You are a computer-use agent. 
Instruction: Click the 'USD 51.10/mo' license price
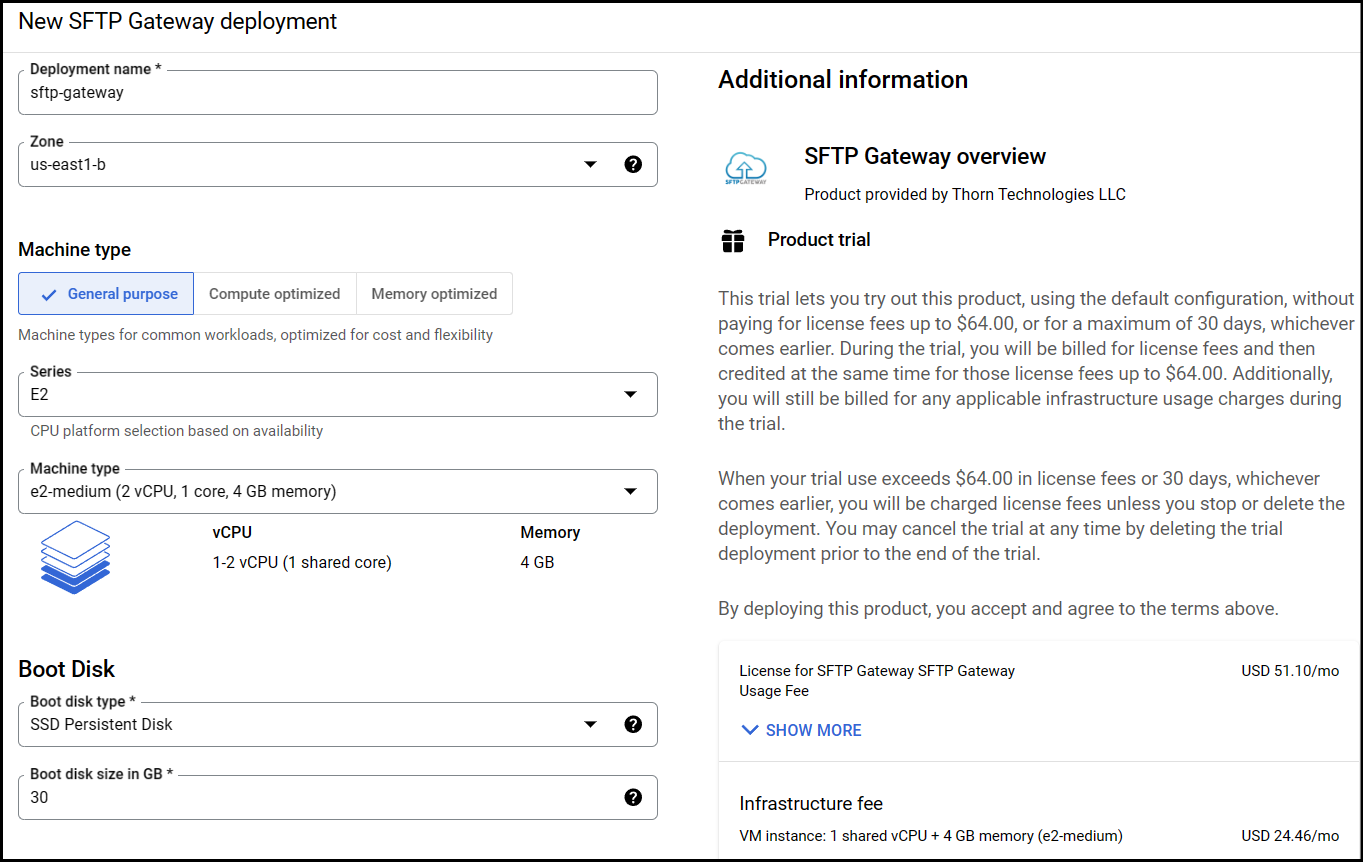(1290, 671)
